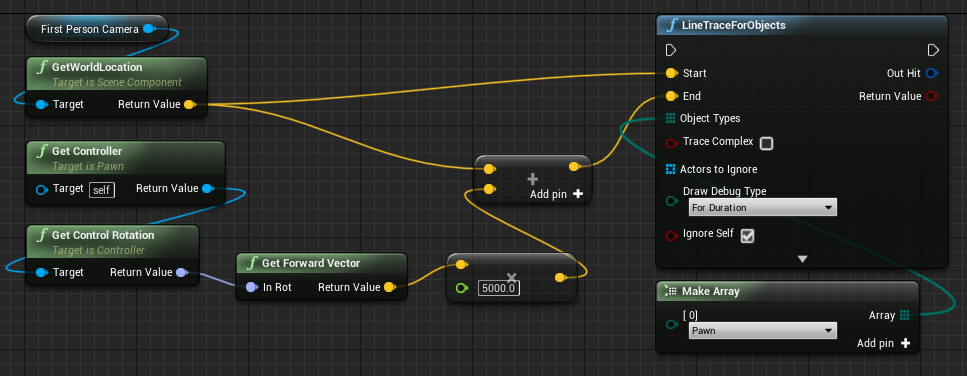This screenshot has height=376, width=967.
Task: Uncheck the Ignore Self checkbox
Action: pos(747,235)
